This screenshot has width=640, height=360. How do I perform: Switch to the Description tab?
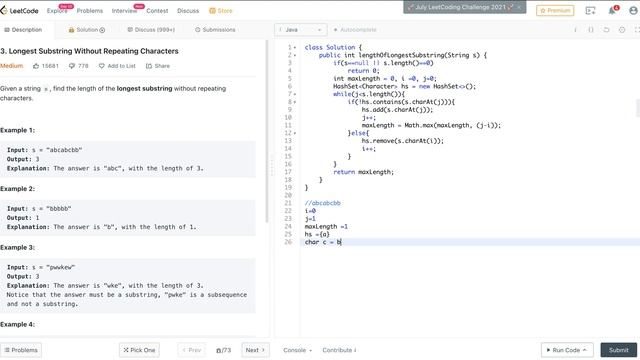[x=23, y=30]
